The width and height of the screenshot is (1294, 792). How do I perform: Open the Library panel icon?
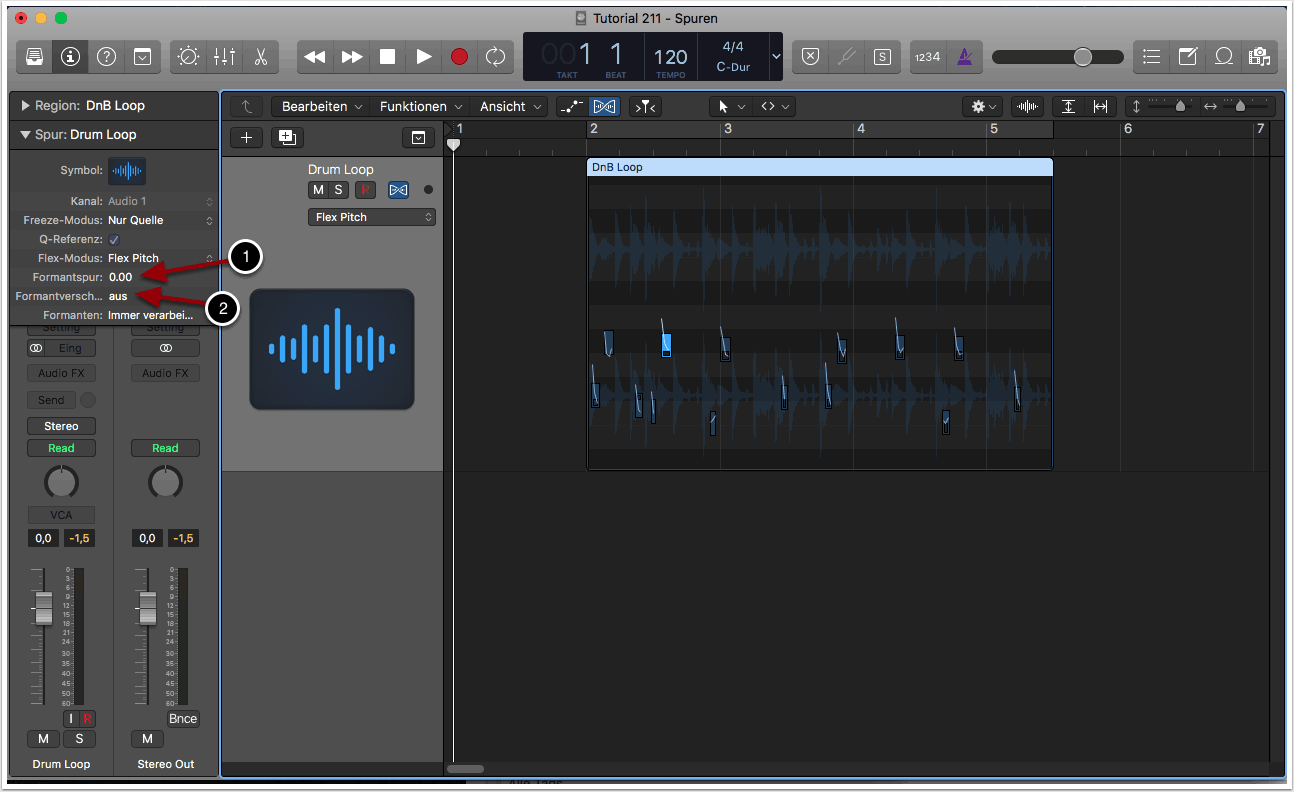tap(34, 57)
